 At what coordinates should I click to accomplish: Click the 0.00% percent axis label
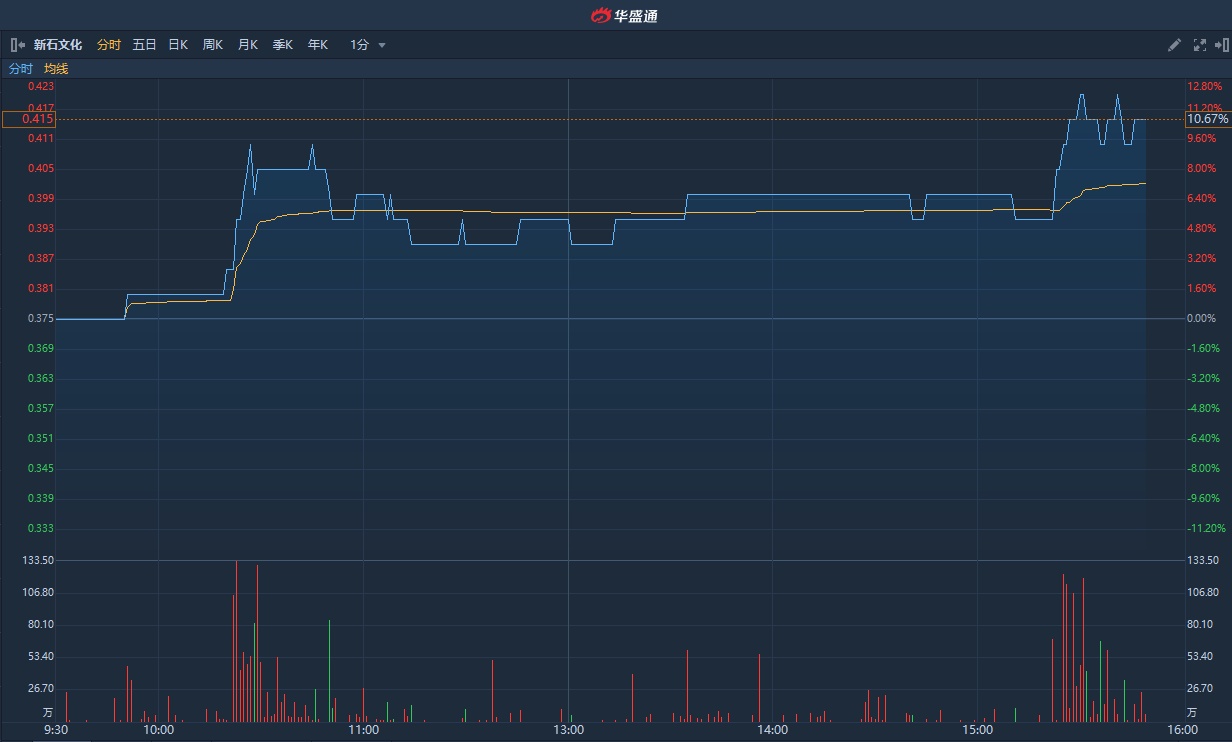(1201, 318)
